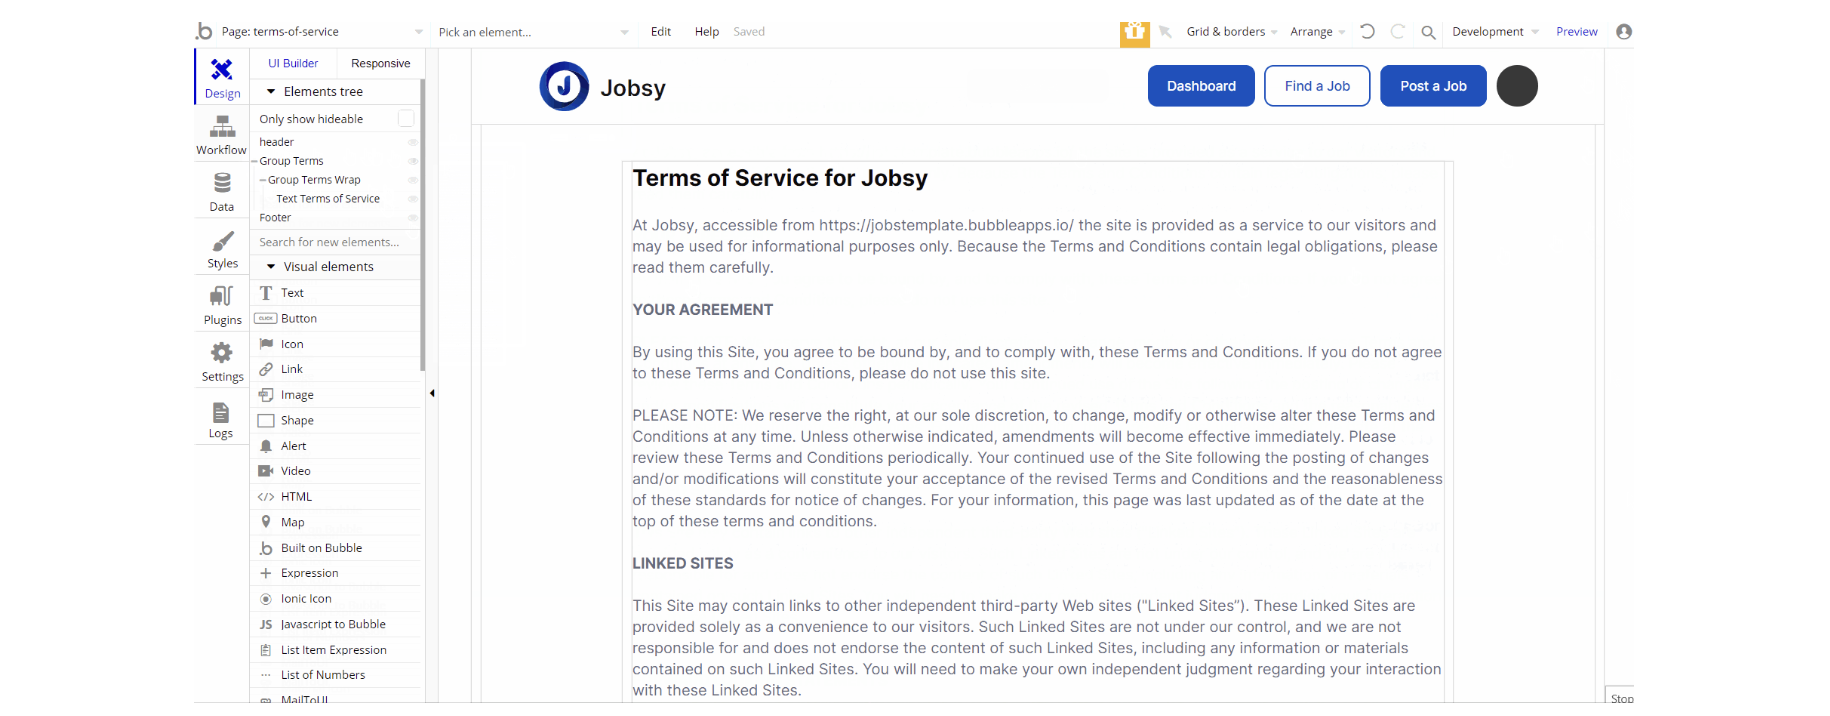This screenshot has width=1830, height=716.
Task: Open the Plugins section icon
Action: [222, 297]
